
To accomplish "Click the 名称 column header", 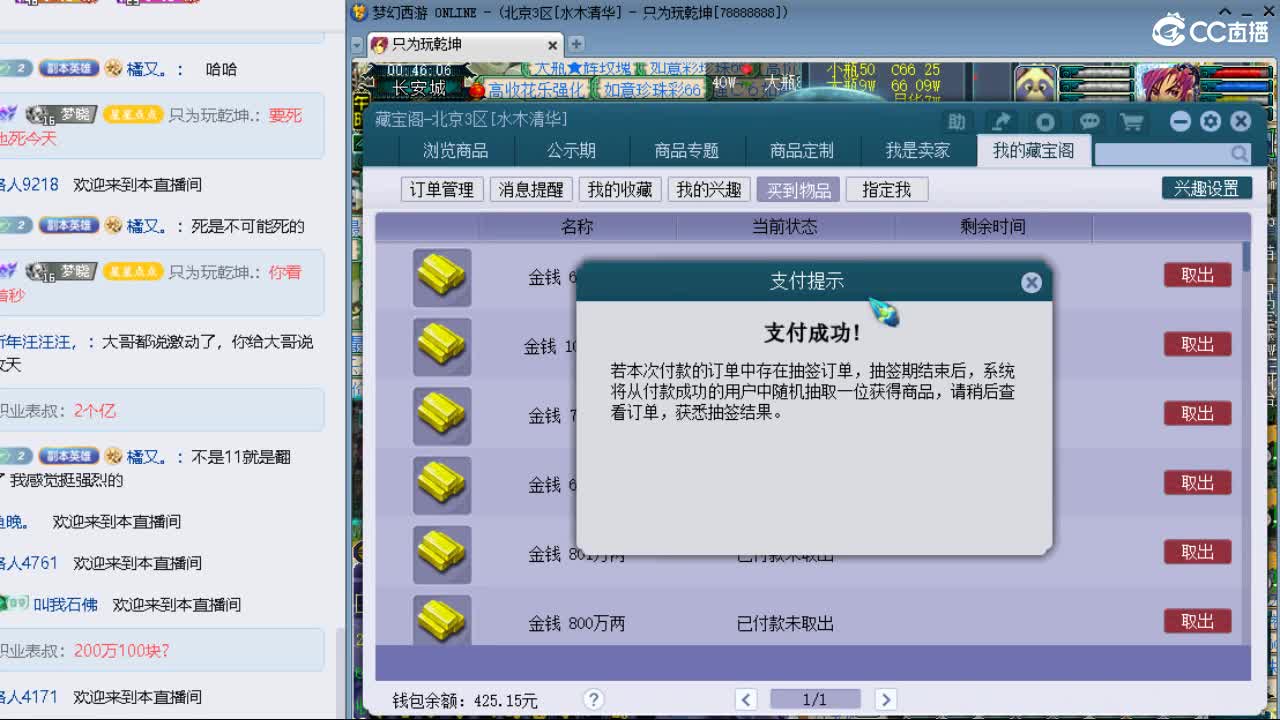I will pyautogui.click(x=577, y=227).
